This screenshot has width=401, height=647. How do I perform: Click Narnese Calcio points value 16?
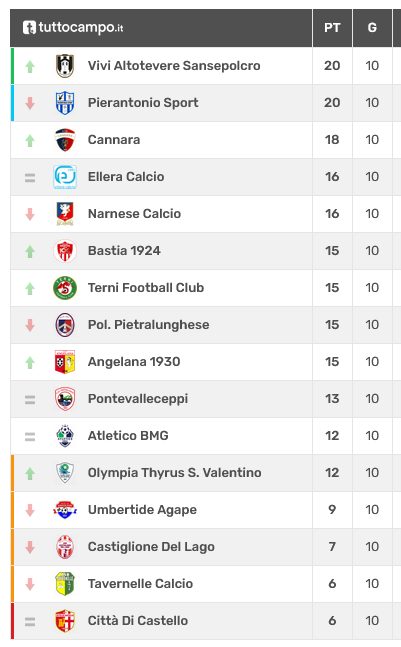pos(332,214)
